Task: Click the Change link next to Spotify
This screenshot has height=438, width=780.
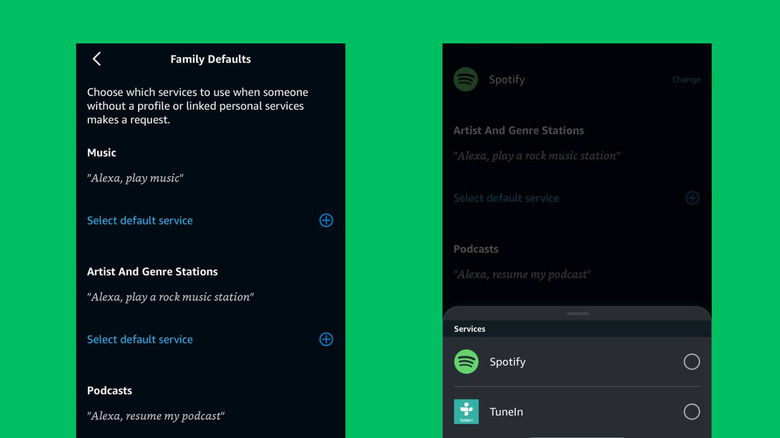Action: click(x=686, y=80)
